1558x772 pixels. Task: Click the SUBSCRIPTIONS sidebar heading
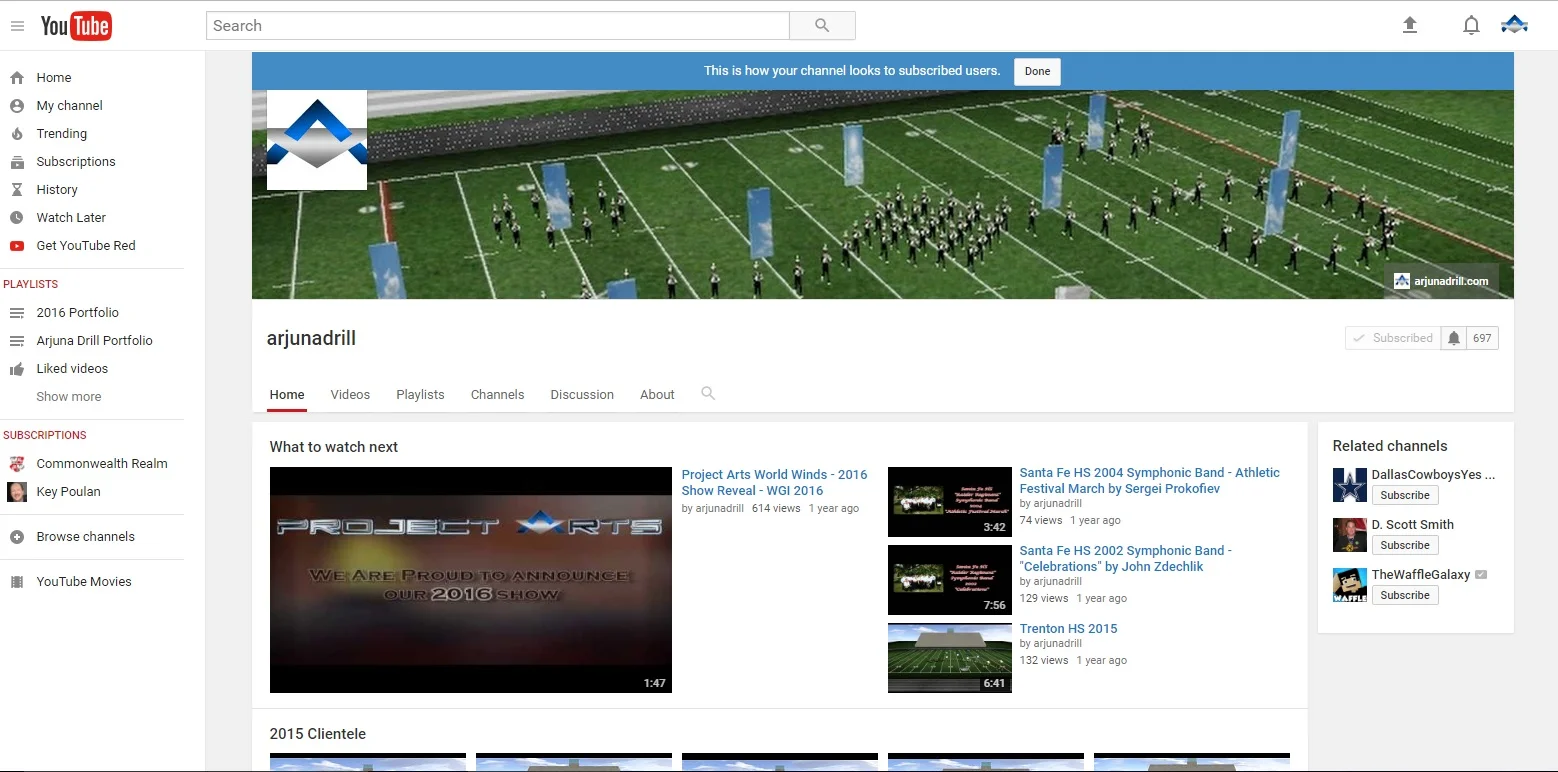coord(45,435)
